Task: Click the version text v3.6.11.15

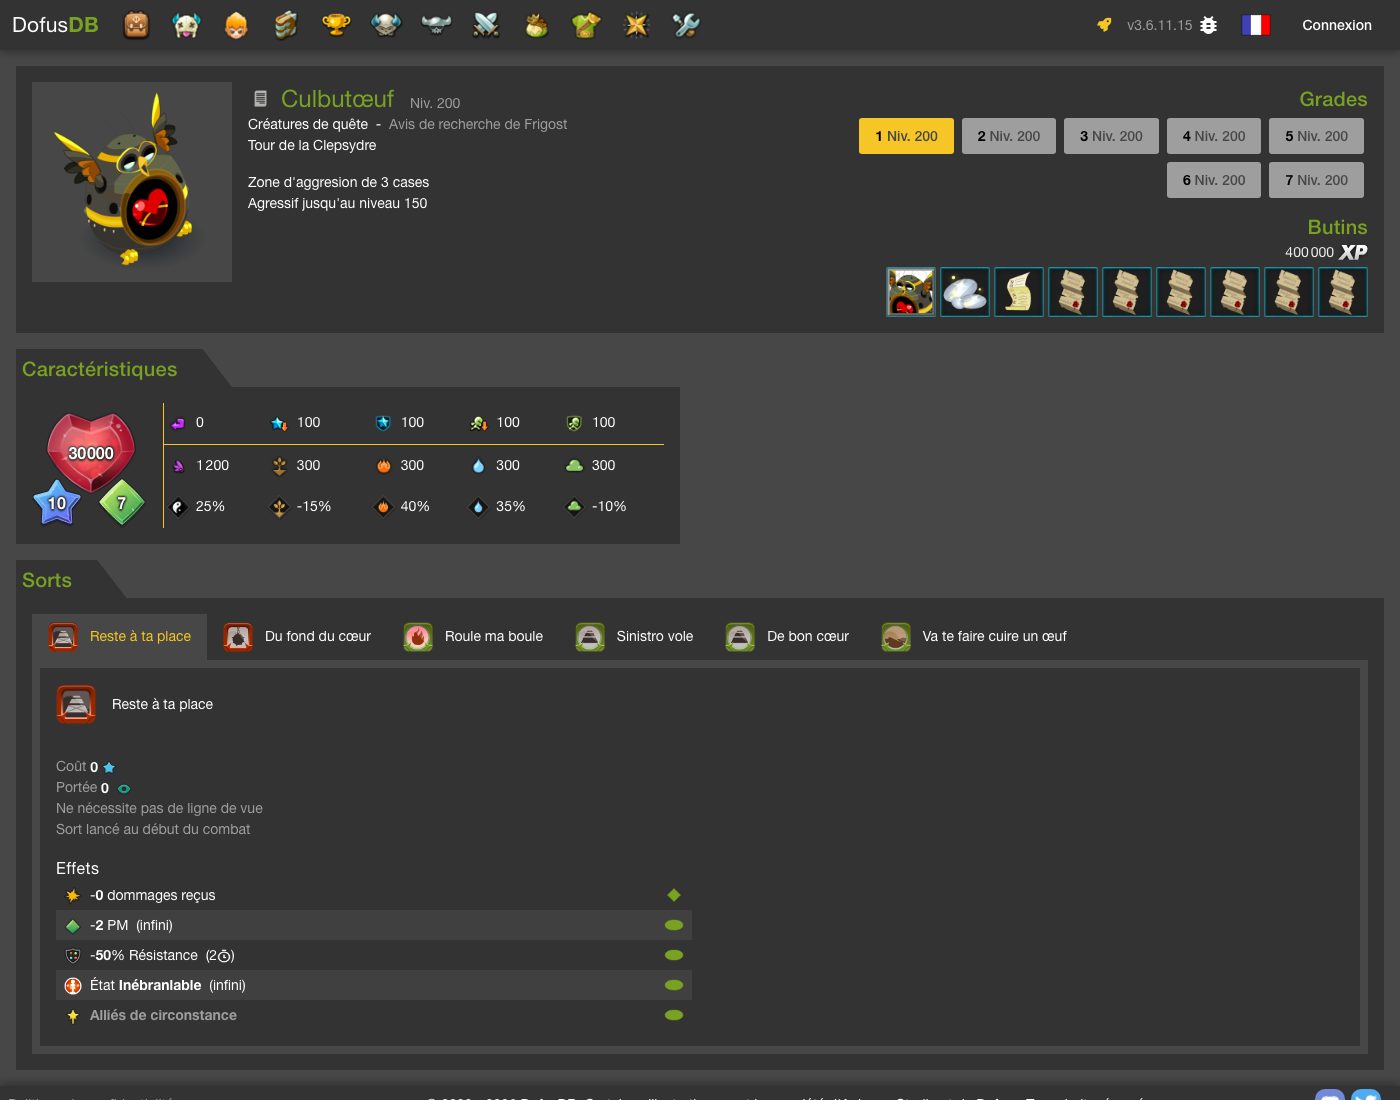Action: [1159, 25]
